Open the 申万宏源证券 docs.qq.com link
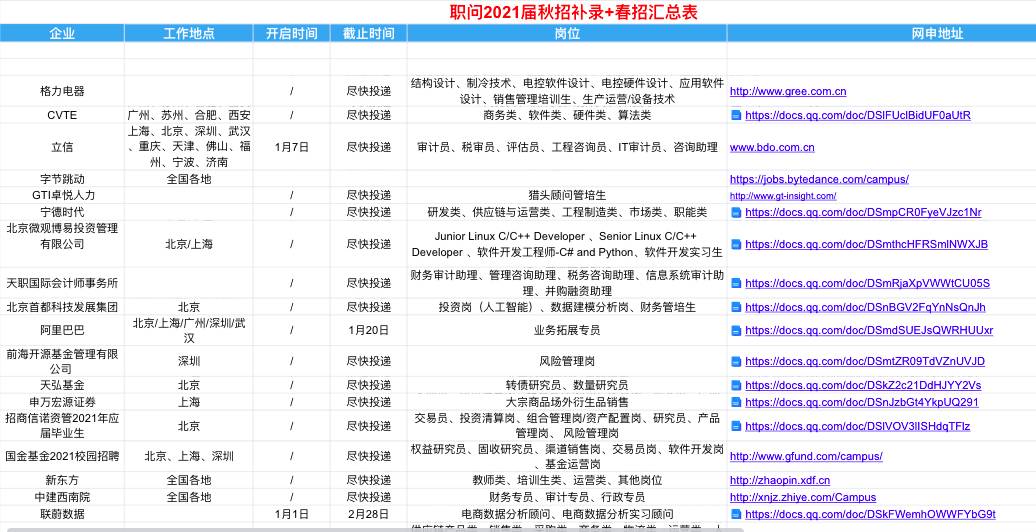 tap(862, 402)
